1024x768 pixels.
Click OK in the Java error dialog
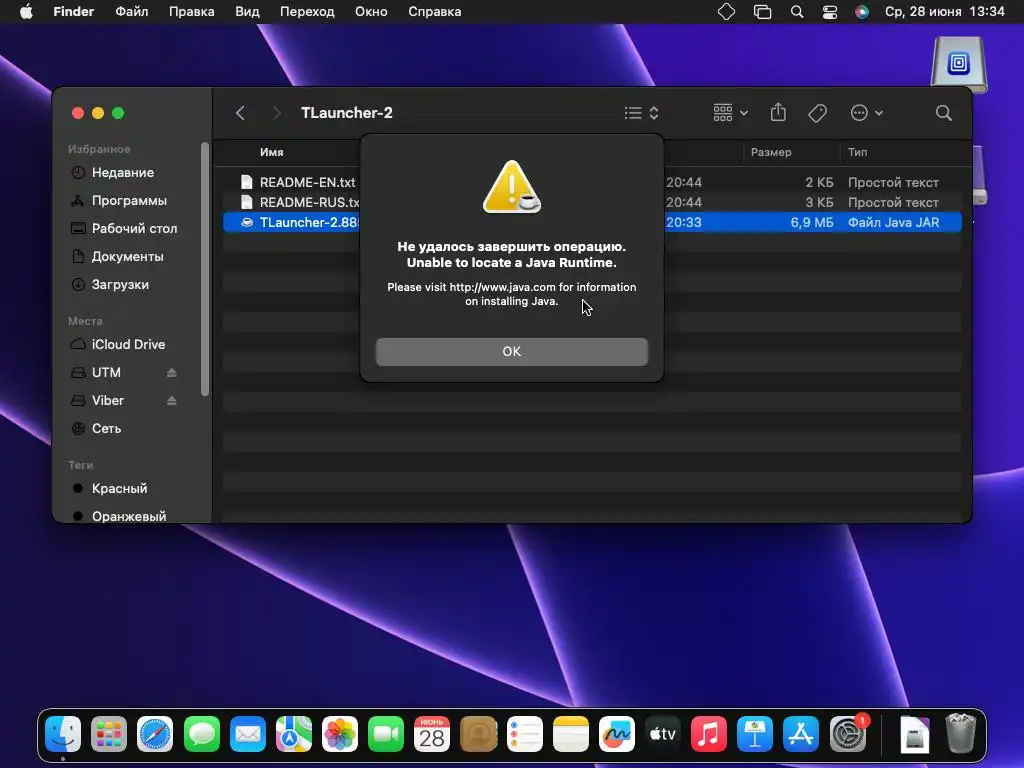(x=511, y=351)
